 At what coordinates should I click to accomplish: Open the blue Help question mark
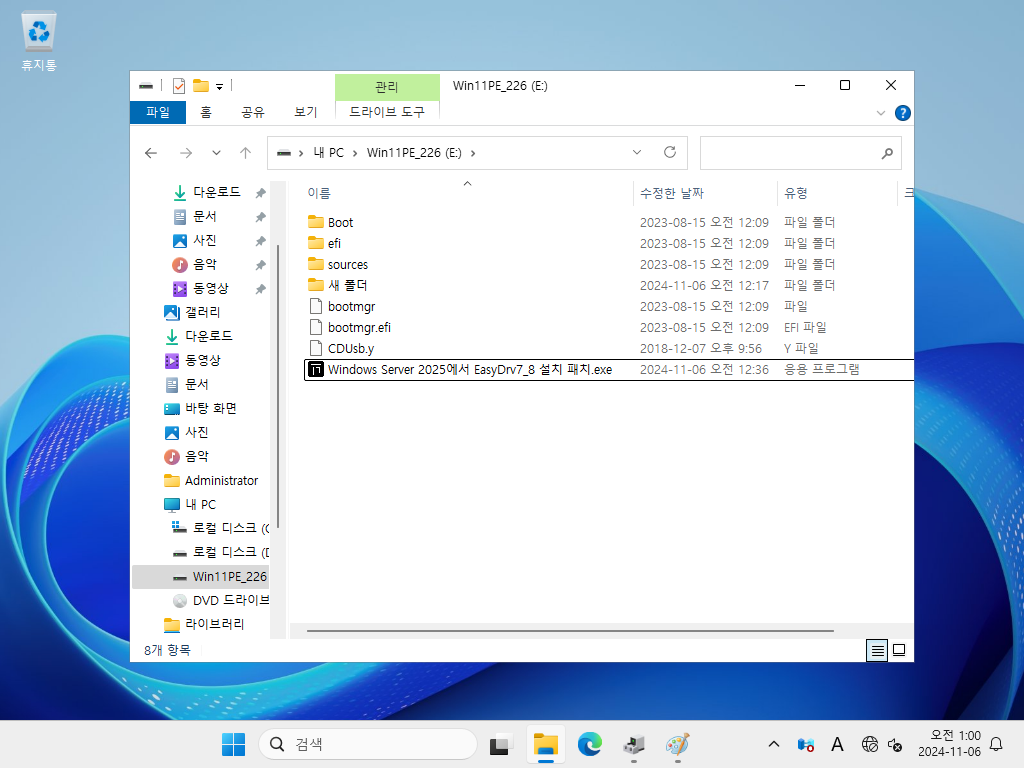point(903,113)
